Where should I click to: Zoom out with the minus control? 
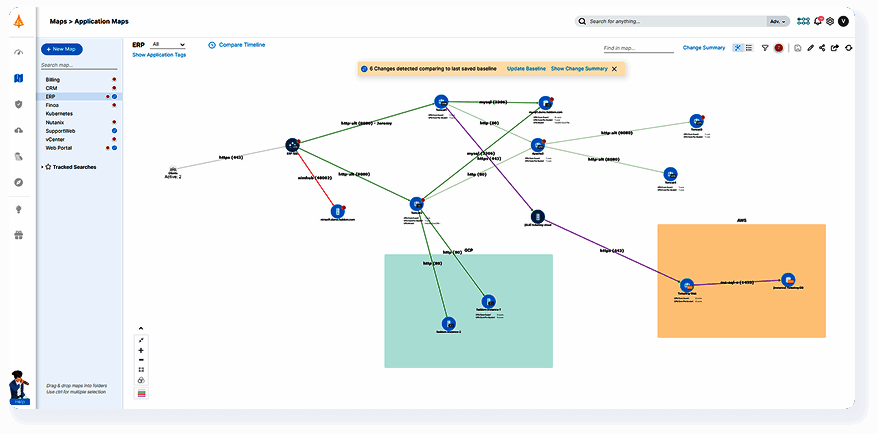[x=141, y=360]
